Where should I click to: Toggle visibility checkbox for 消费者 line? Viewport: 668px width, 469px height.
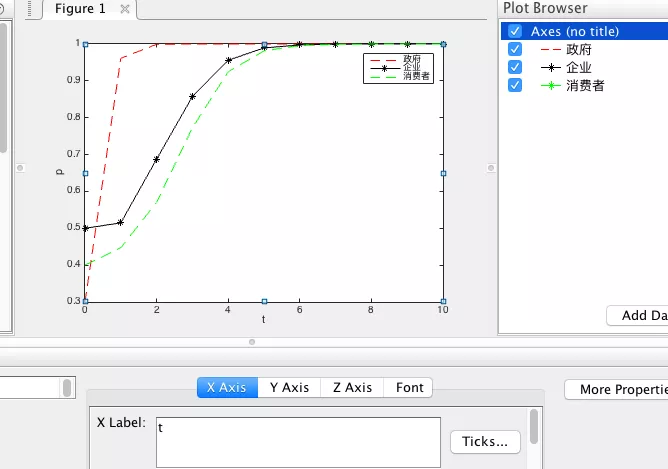click(515, 86)
